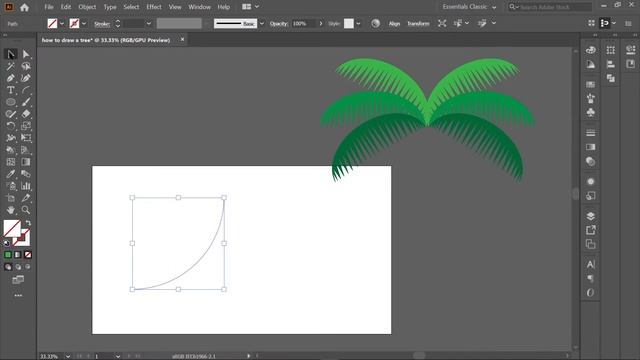The image size is (640, 360).
Task: Select the Zoom tool
Action: tap(26, 210)
